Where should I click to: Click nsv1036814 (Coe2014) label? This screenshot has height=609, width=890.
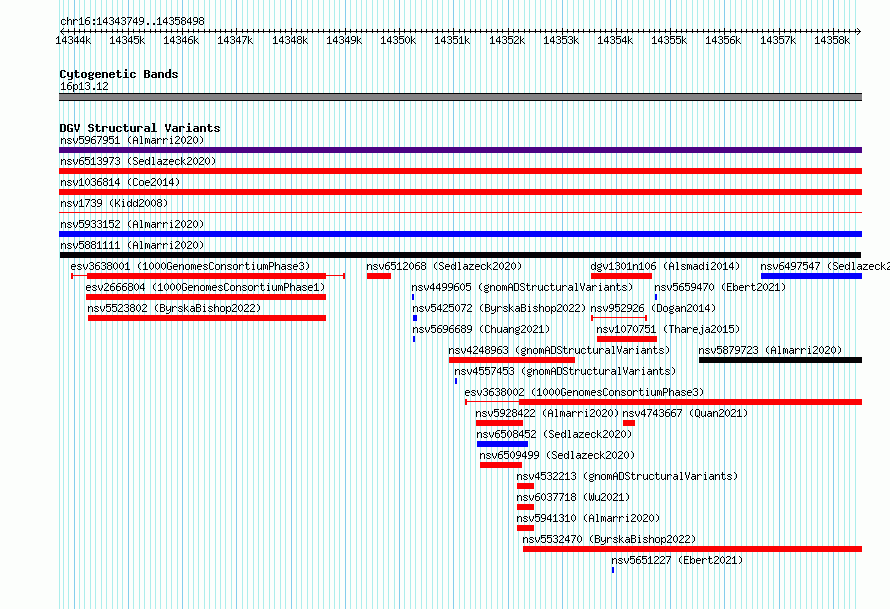coord(120,182)
